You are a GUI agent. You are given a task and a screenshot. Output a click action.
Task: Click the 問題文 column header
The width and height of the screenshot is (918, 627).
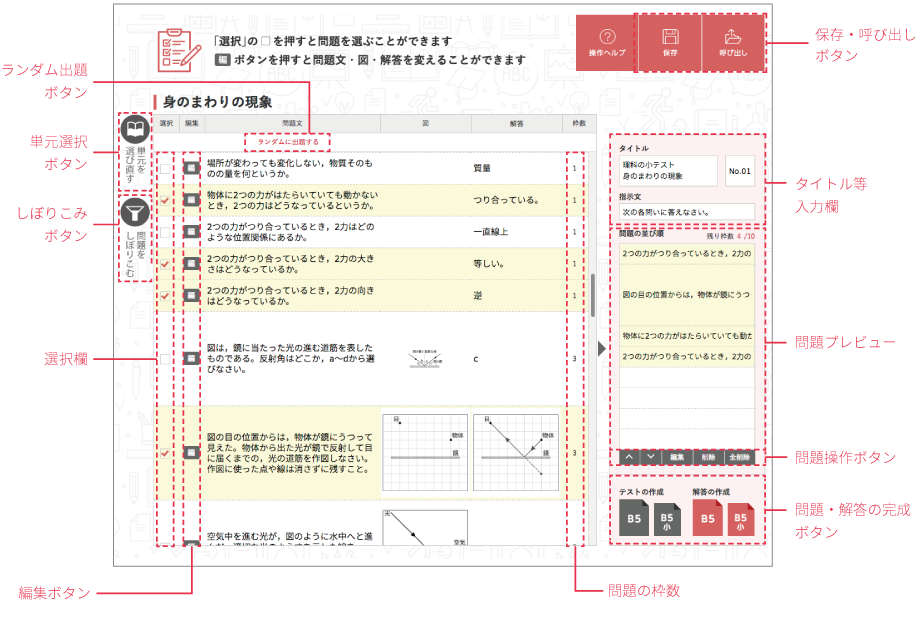[x=293, y=124]
